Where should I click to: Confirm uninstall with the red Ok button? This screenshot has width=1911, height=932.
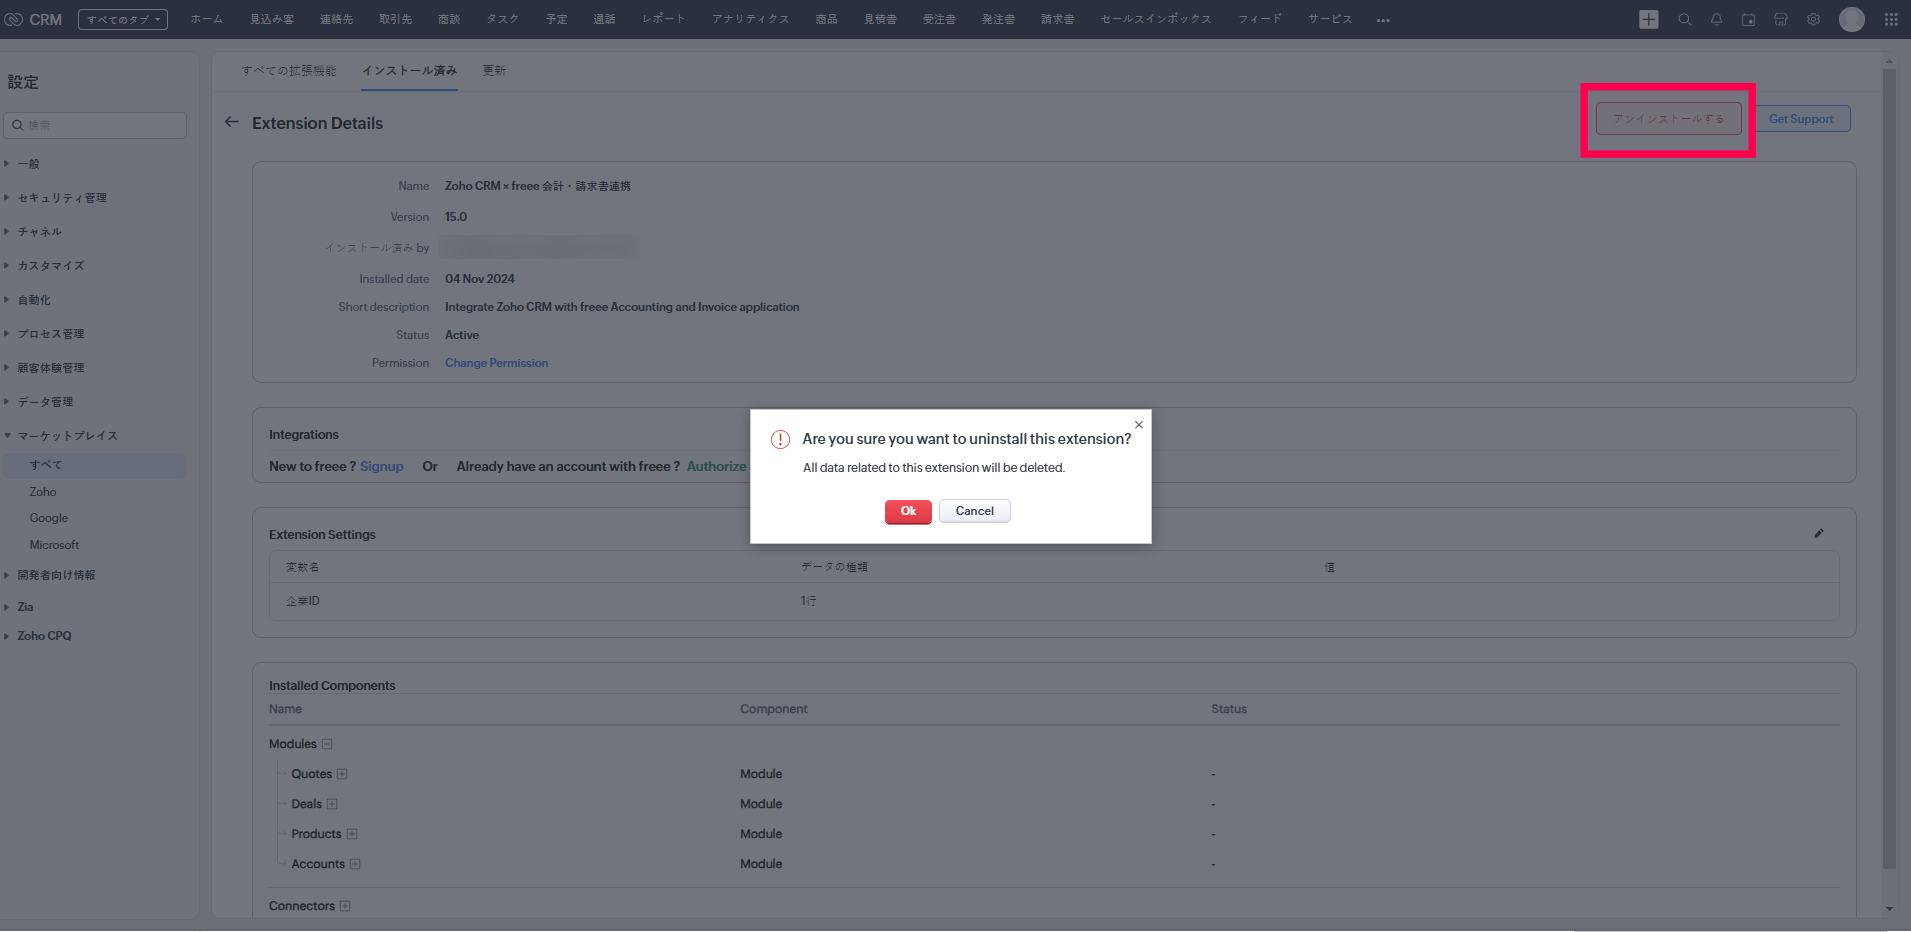click(x=908, y=511)
